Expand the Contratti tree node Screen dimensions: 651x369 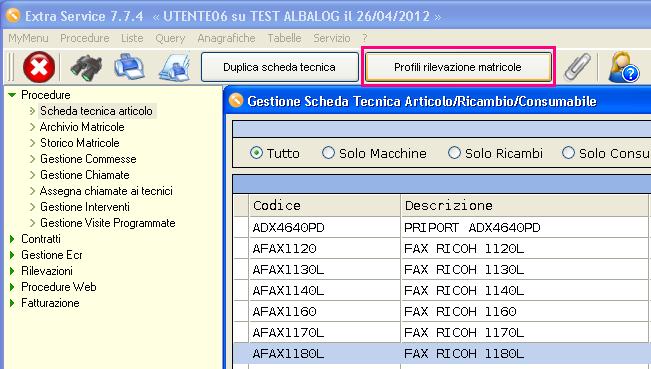click(x=12, y=239)
